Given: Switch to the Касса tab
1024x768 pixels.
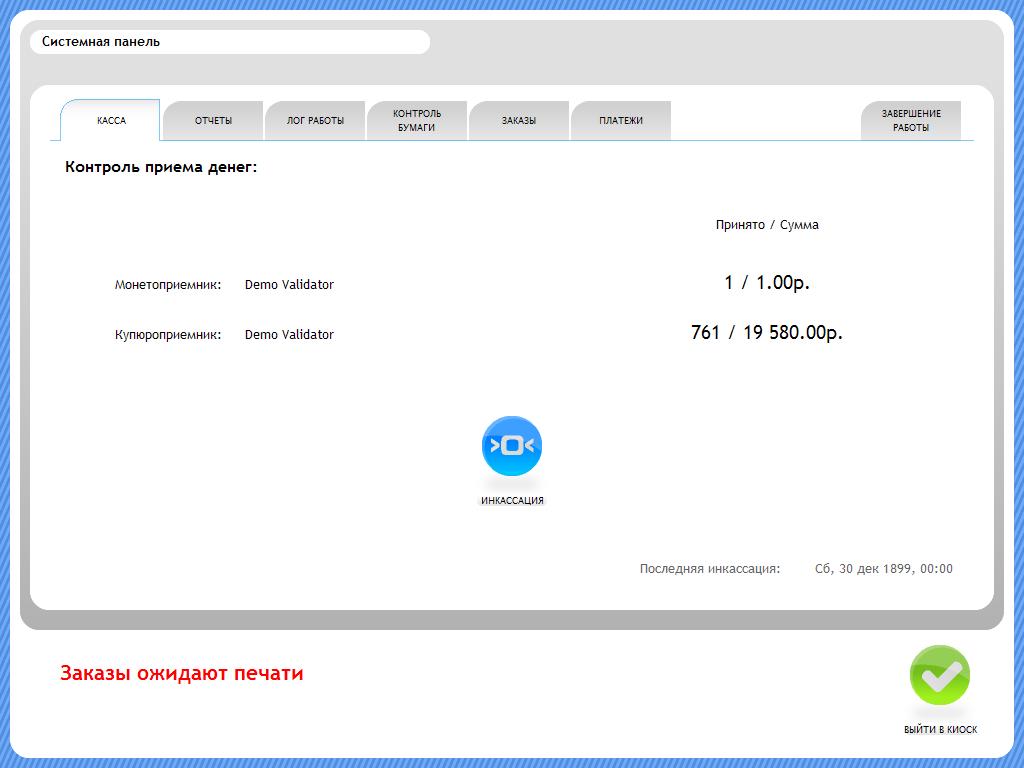Looking at the screenshot, I should [x=111, y=121].
